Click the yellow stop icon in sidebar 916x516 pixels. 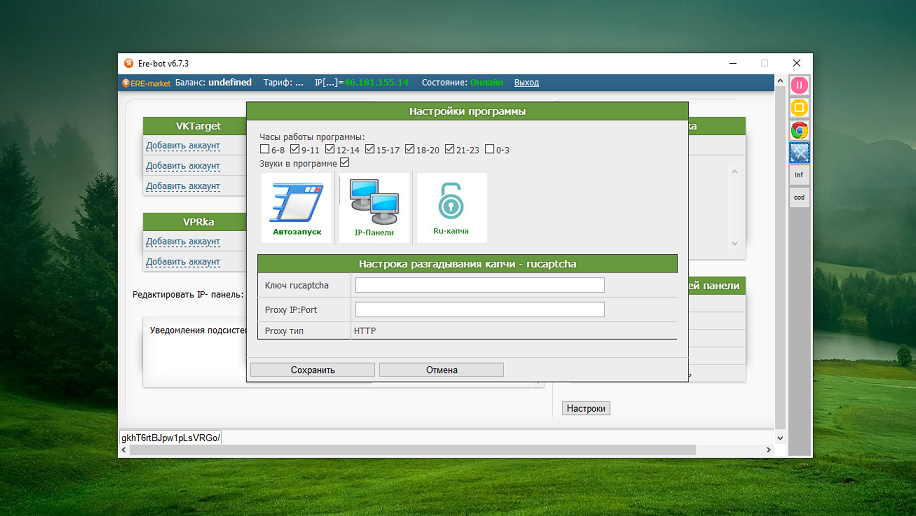click(x=799, y=108)
